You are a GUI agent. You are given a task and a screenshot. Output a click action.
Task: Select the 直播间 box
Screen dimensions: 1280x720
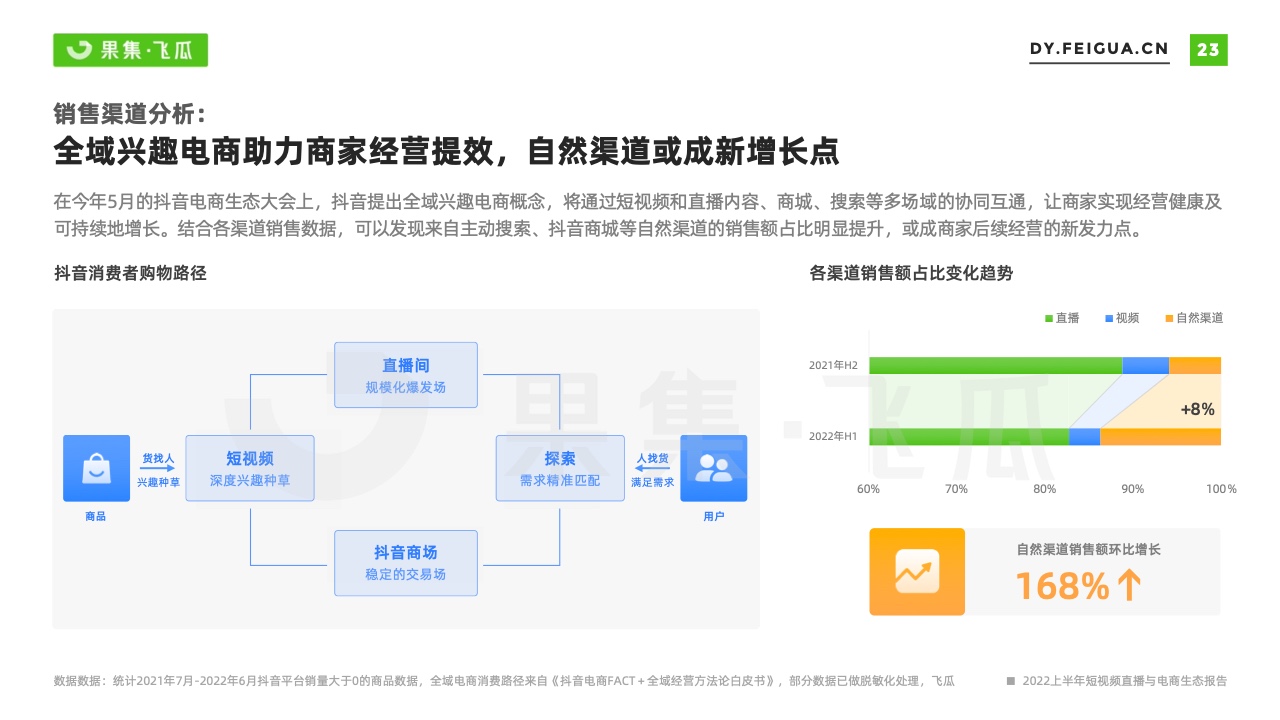tap(405, 375)
